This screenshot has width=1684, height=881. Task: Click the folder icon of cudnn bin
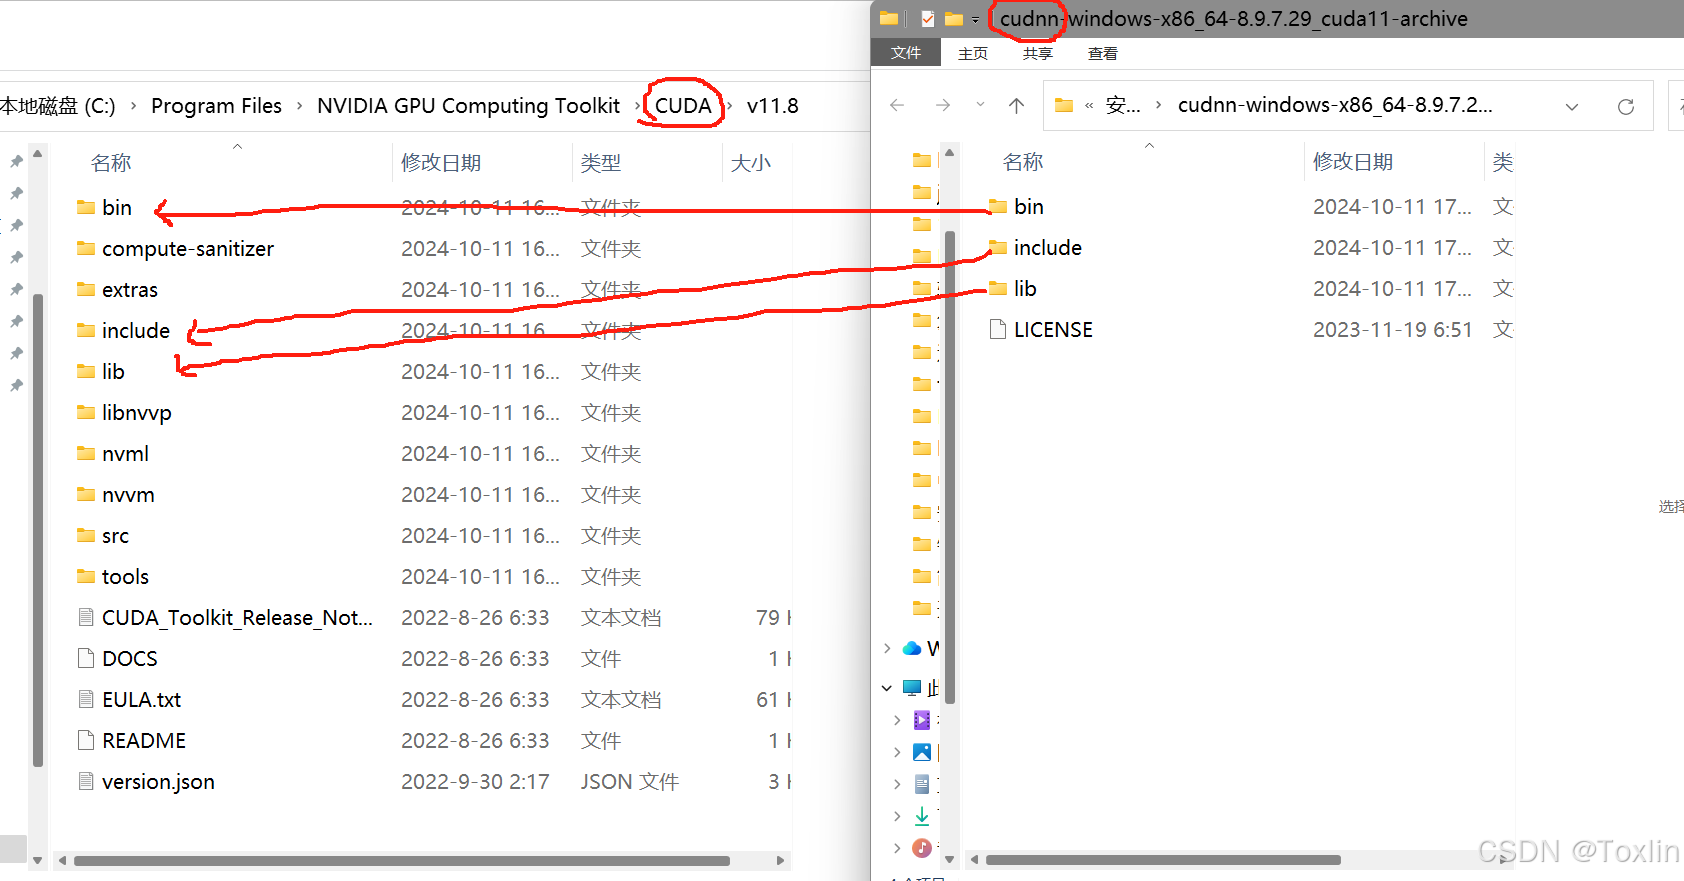tap(998, 206)
